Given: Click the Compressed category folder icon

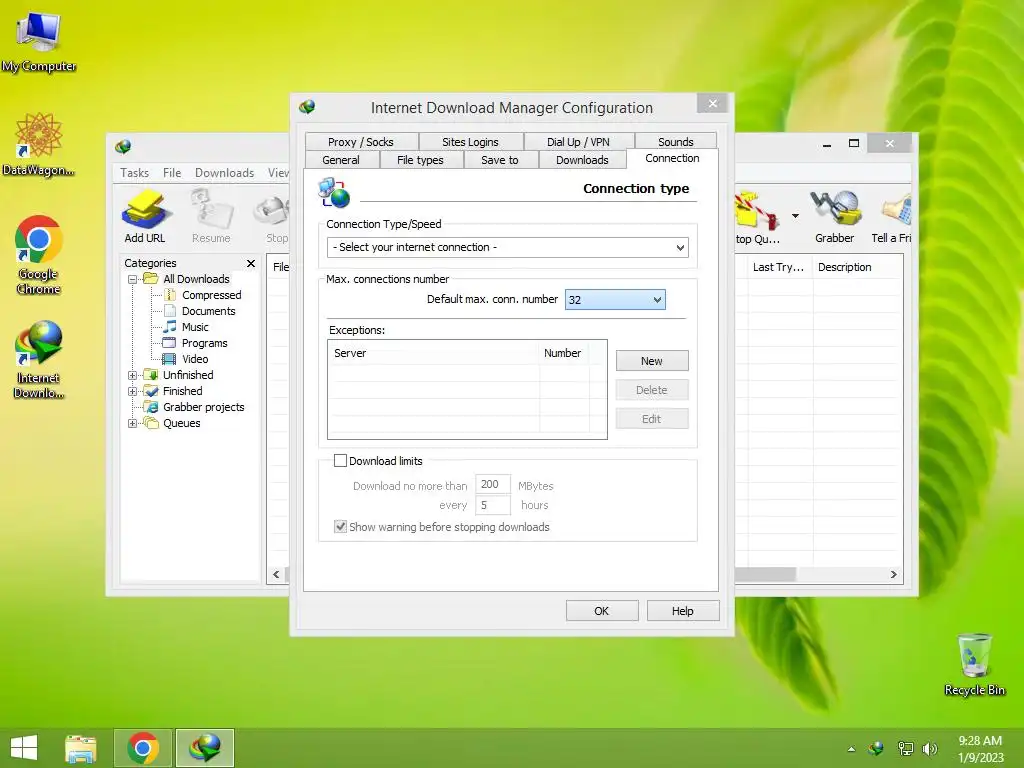Looking at the screenshot, I should point(170,295).
